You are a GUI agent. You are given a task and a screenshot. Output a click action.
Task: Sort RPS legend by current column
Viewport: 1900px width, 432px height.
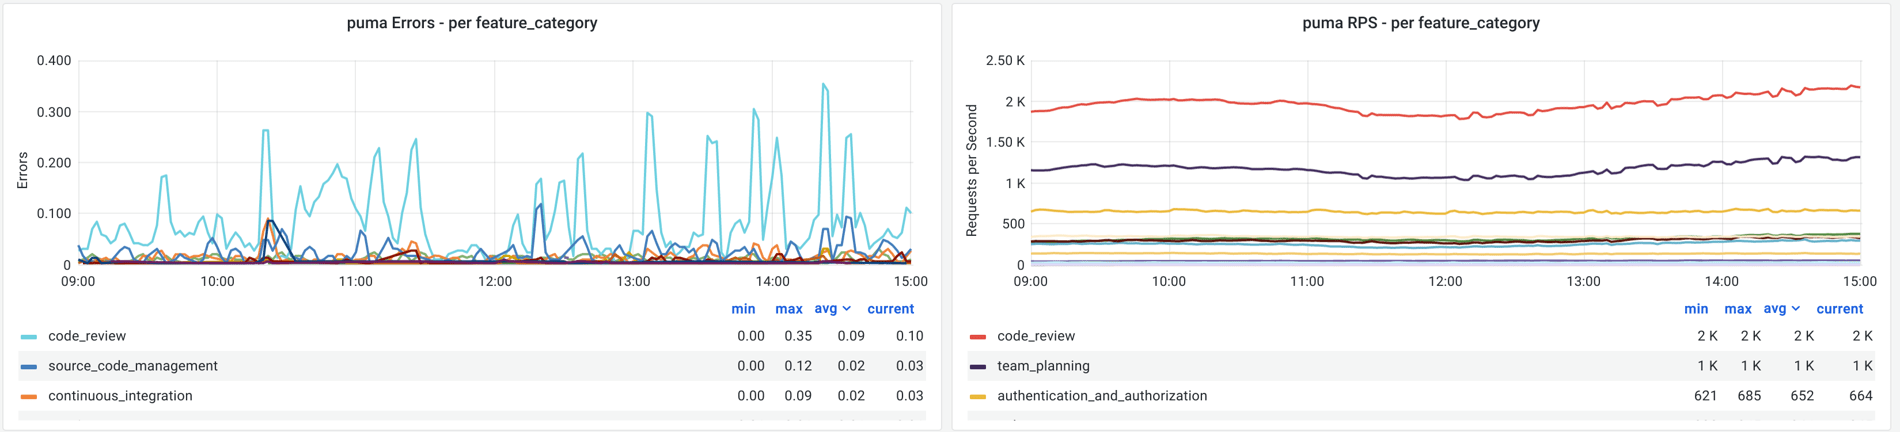pos(1839,309)
